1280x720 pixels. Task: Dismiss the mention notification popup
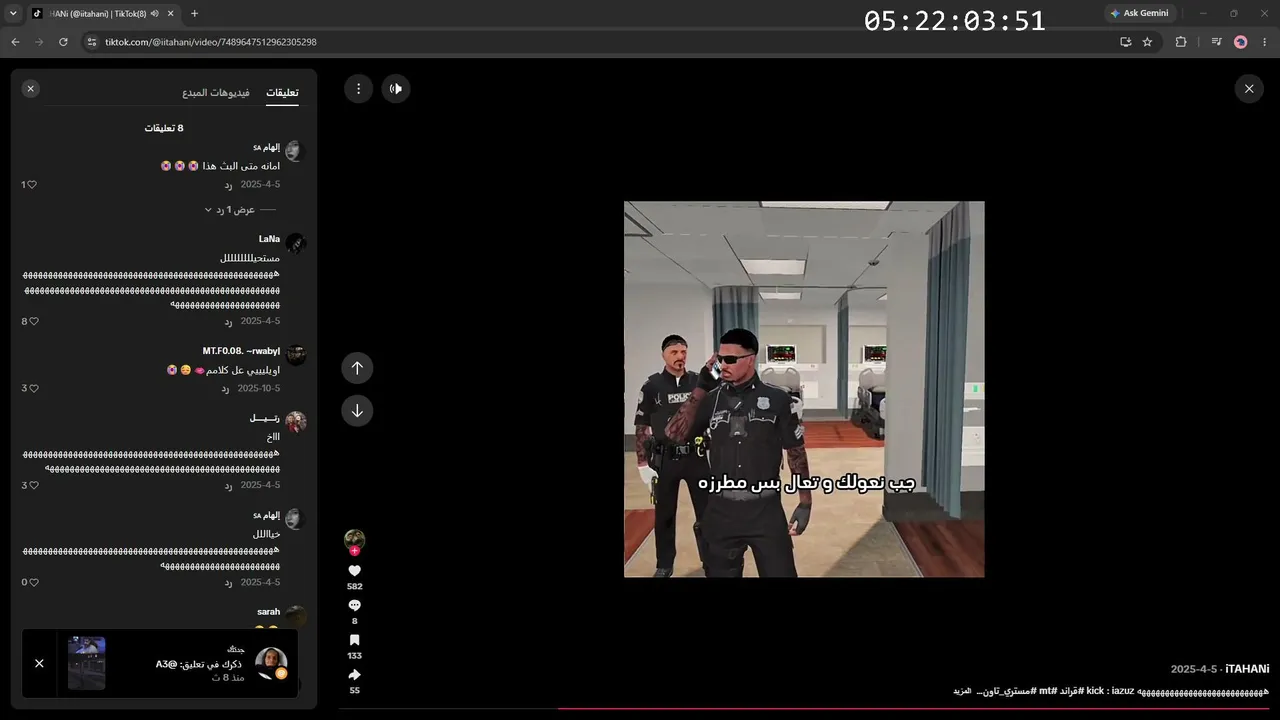click(x=39, y=663)
